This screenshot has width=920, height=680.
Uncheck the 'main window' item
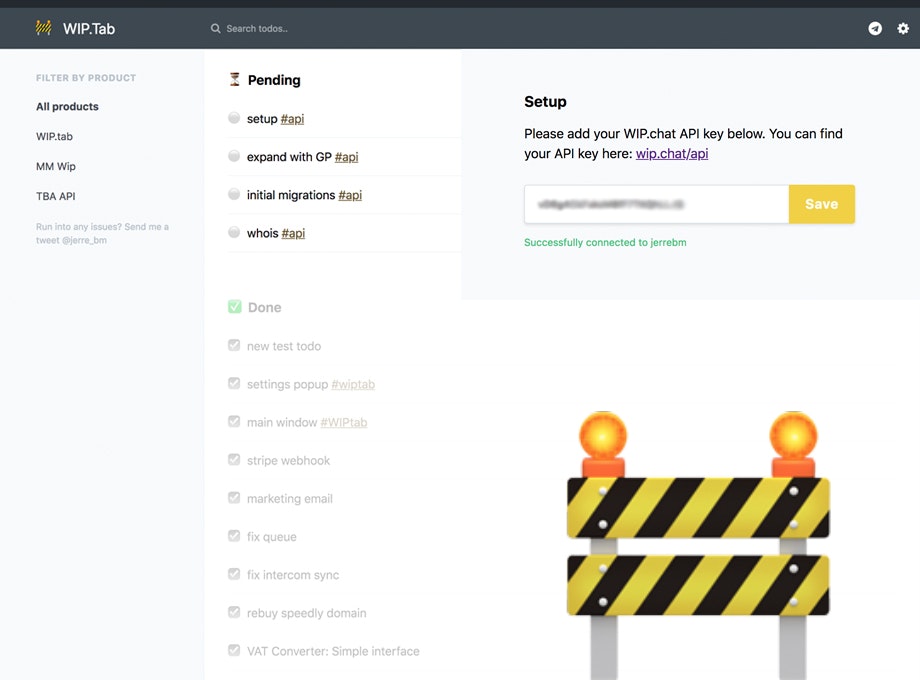(x=234, y=421)
